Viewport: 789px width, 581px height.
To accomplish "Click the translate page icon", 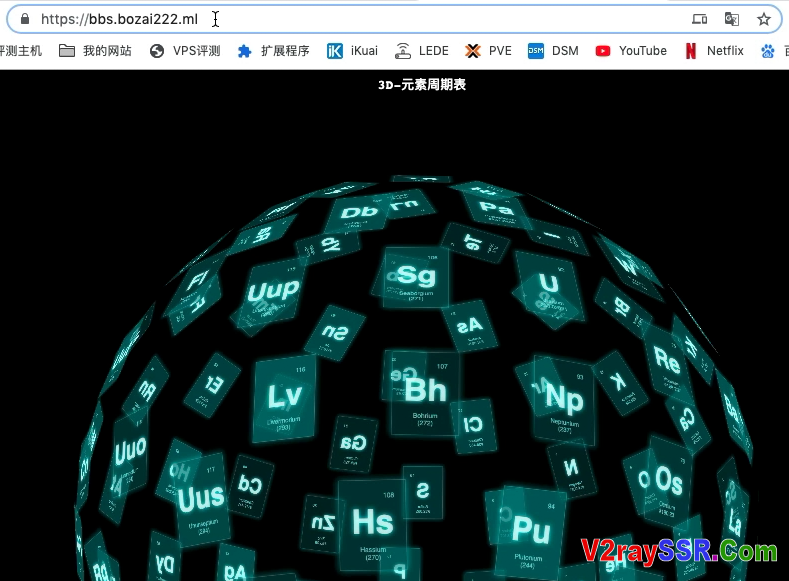I will click(x=732, y=19).
